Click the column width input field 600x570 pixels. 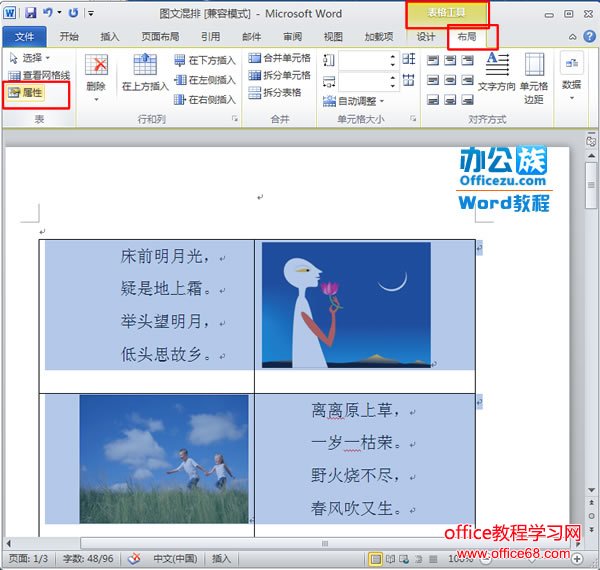click(x=364, y=81)
